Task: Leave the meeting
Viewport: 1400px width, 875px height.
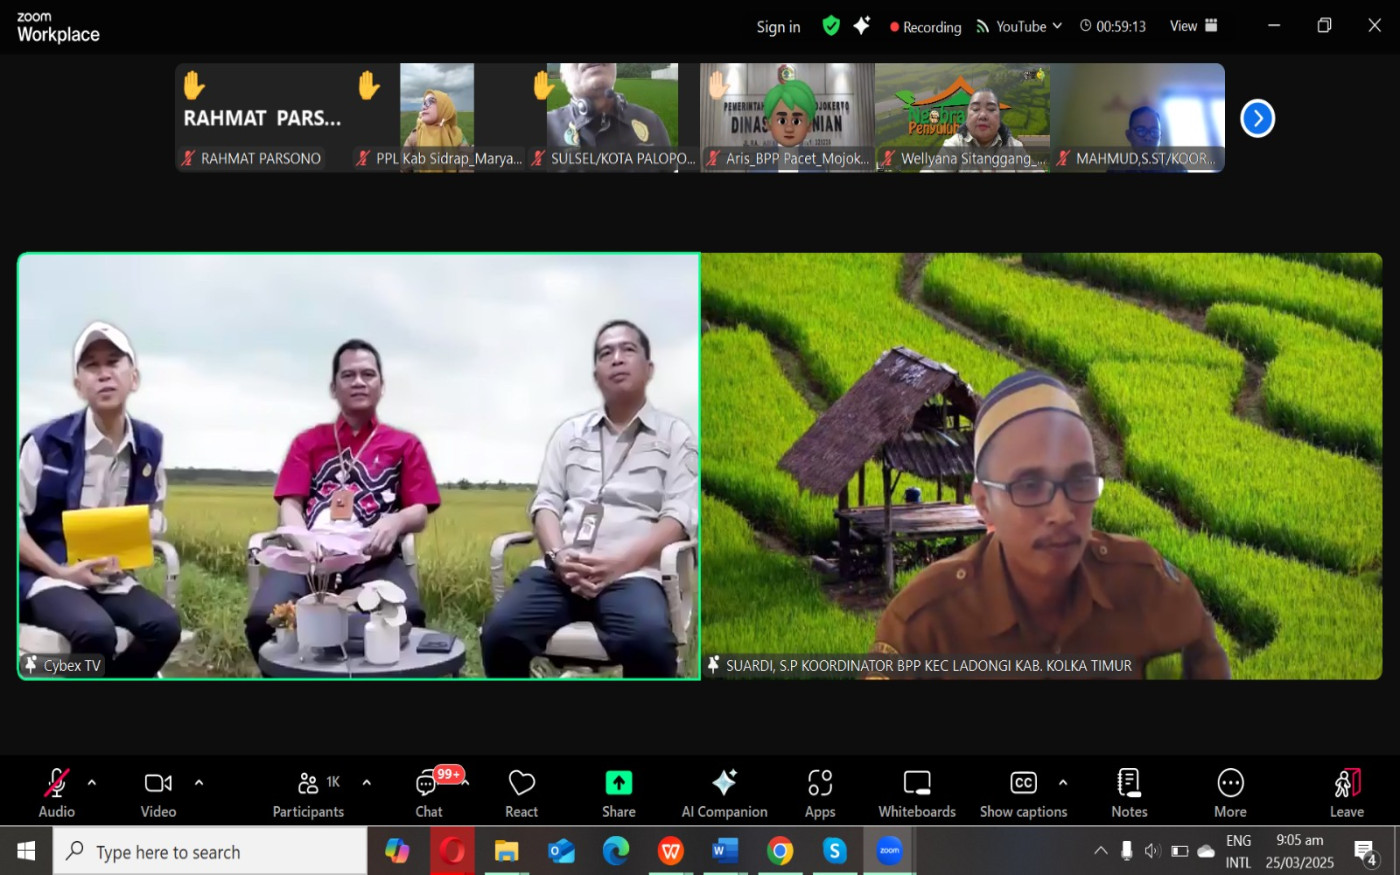Action: pyautogui.click(x=1346, y=783)
